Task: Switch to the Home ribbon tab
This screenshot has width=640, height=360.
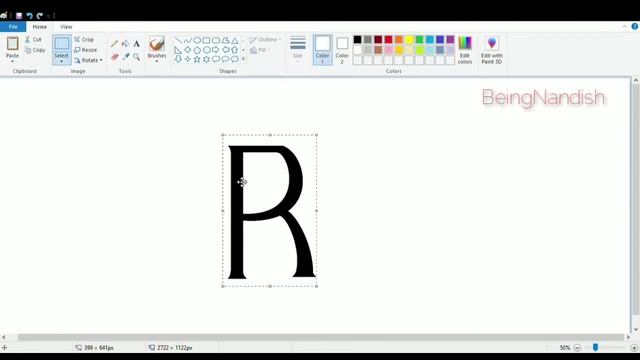Action: (40, 27)
